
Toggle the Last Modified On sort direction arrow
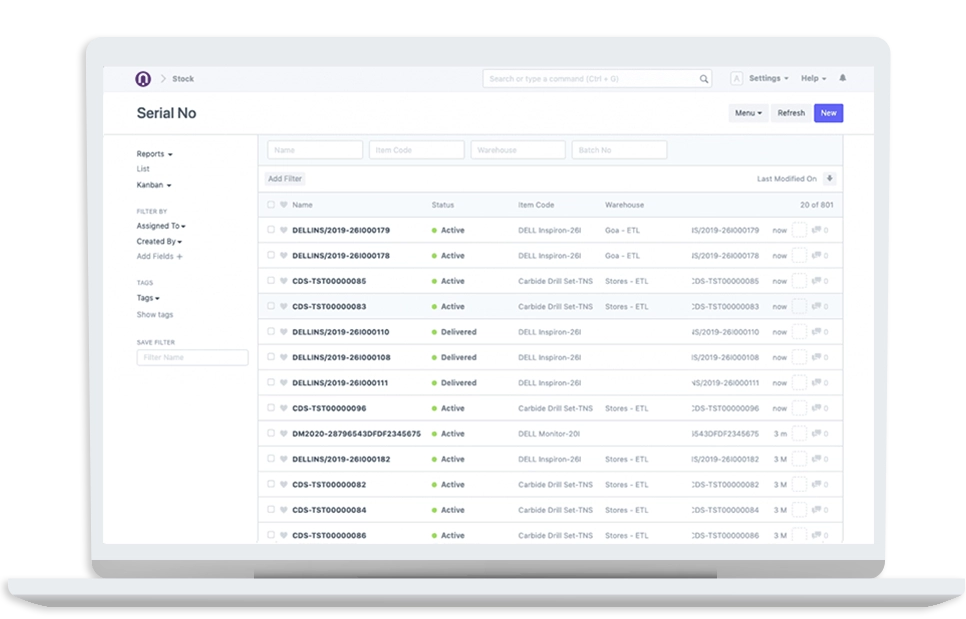click(830, 178)
